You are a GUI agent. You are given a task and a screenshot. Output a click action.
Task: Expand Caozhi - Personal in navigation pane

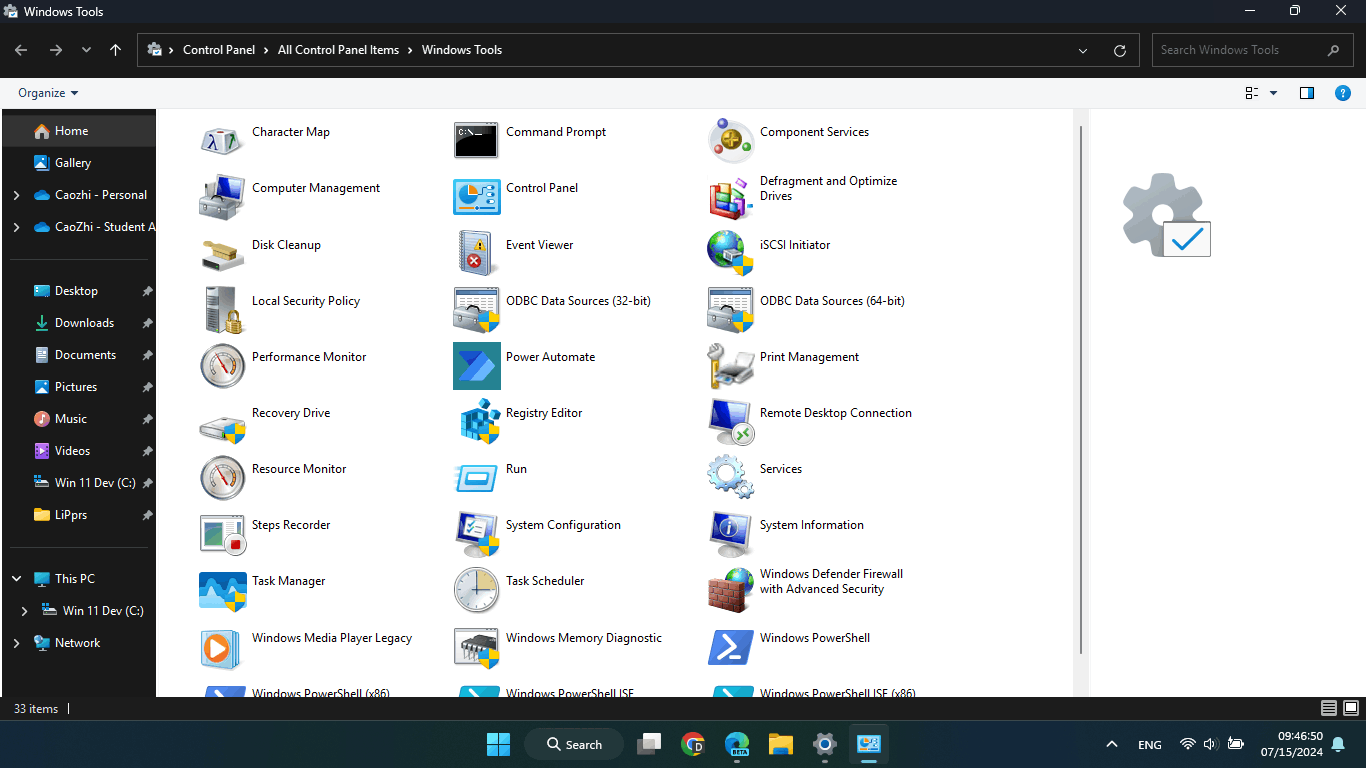16,195
